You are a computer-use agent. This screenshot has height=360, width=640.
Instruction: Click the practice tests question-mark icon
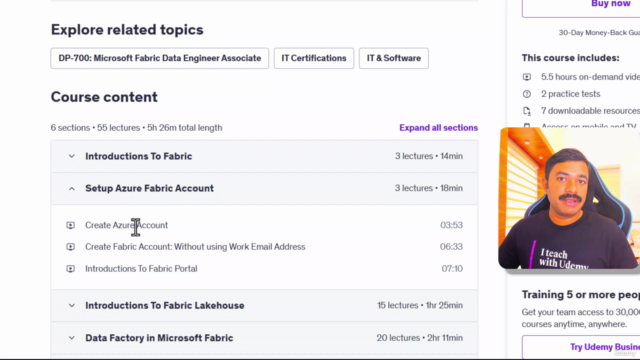coord(527,94)
